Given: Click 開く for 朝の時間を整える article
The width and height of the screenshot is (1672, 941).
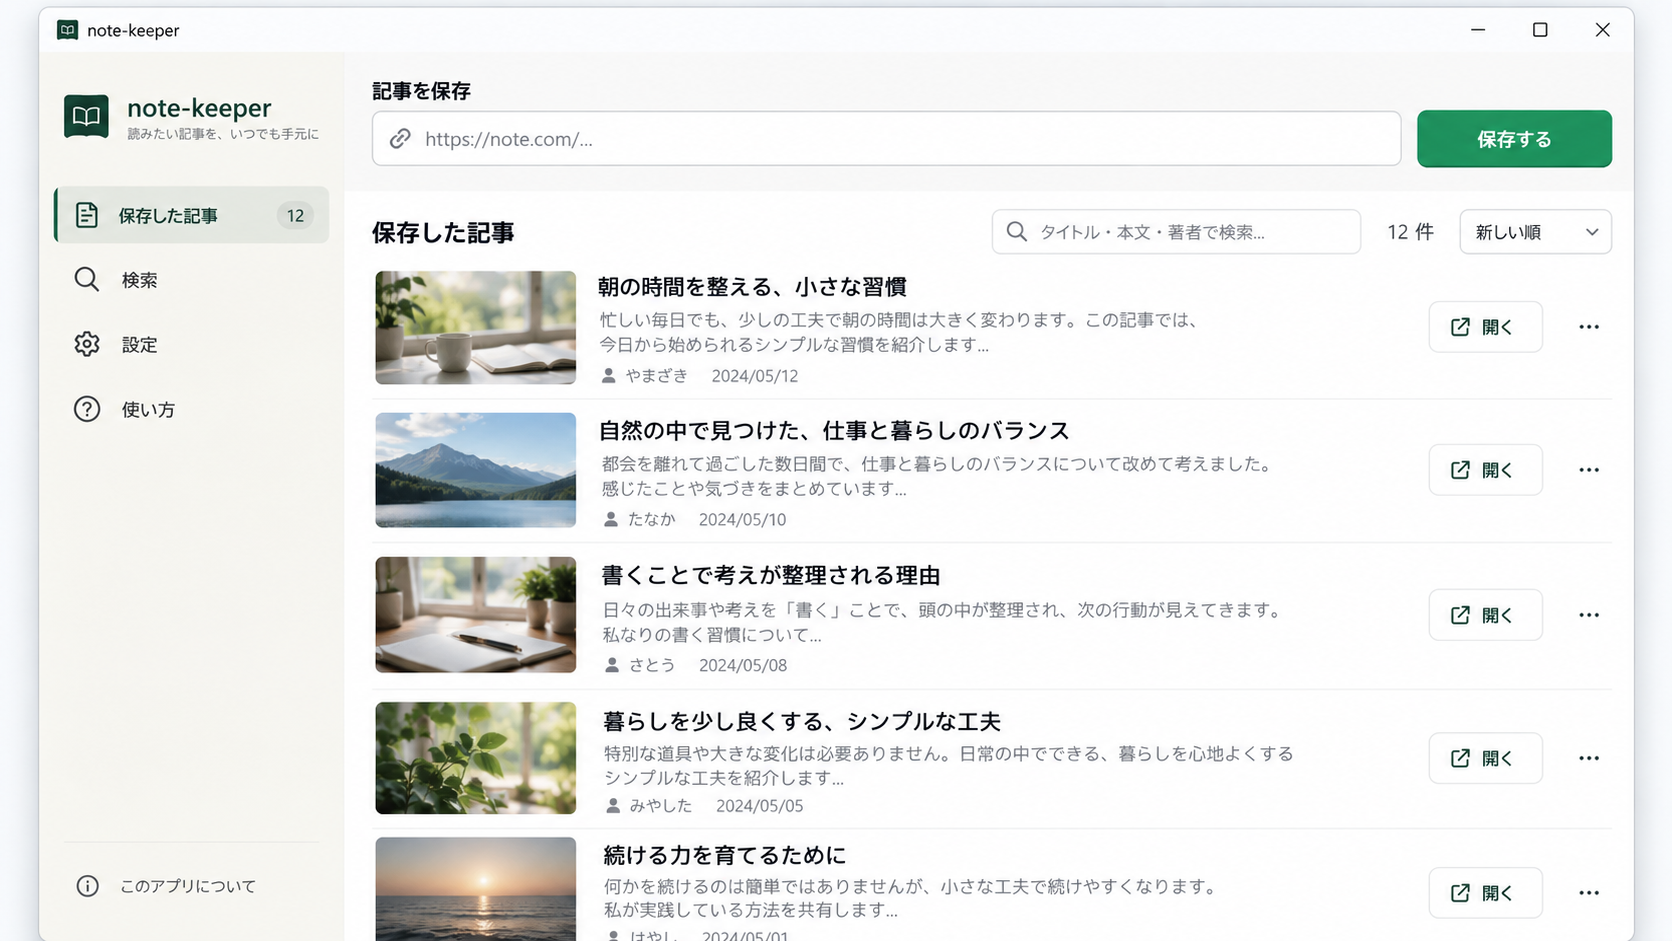Looking at the screenshot, I should (x=1485, y=327).
